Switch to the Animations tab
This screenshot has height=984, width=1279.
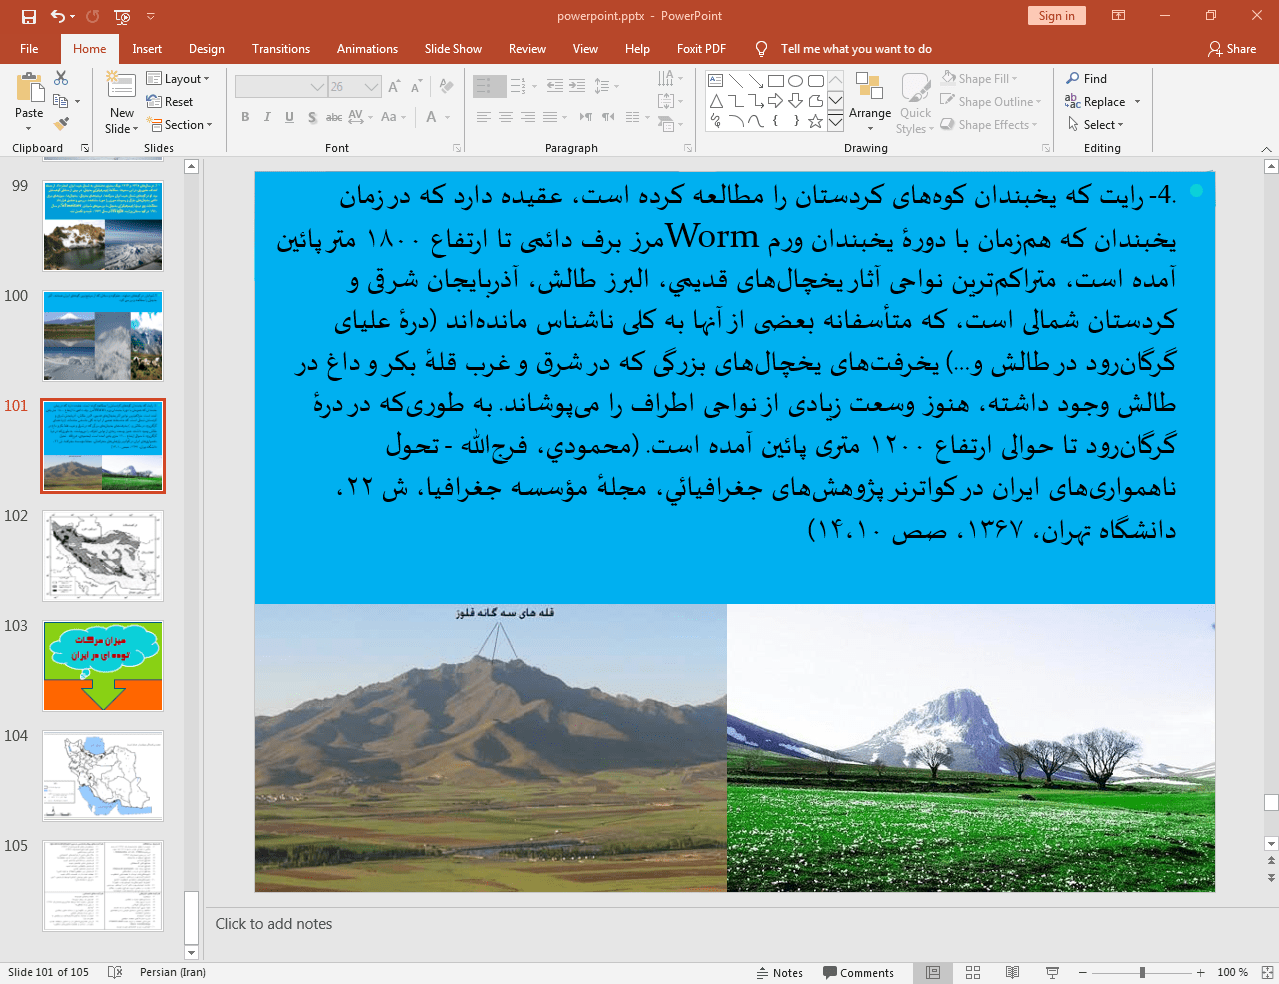point(367,49)
